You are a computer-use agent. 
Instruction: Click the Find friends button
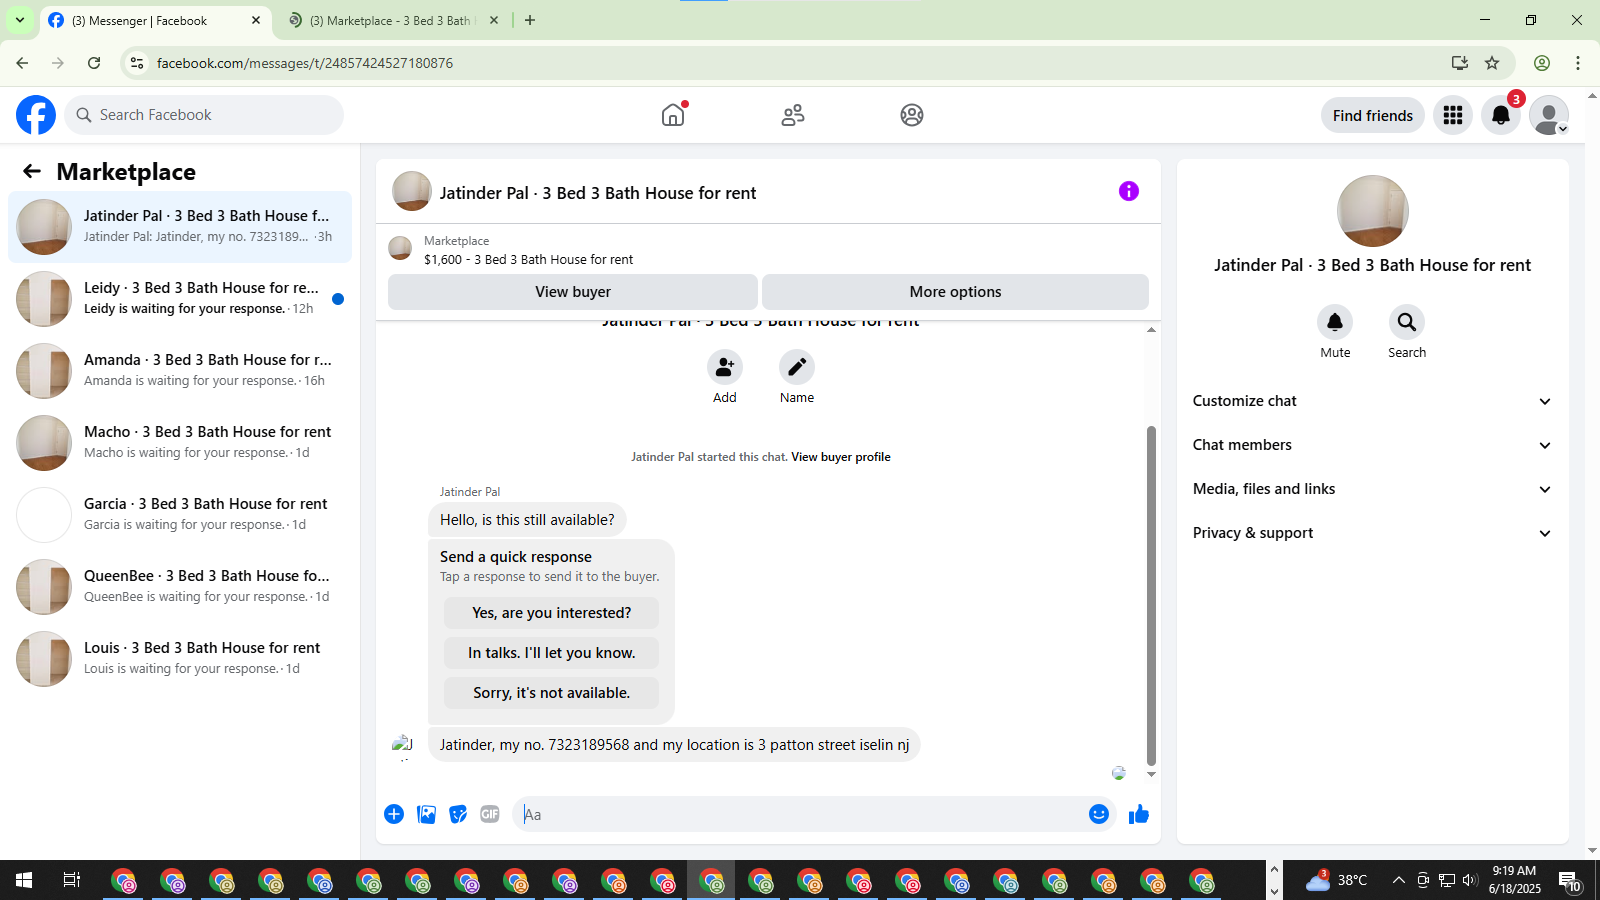pyautogui.click(x=1373, y=115)
